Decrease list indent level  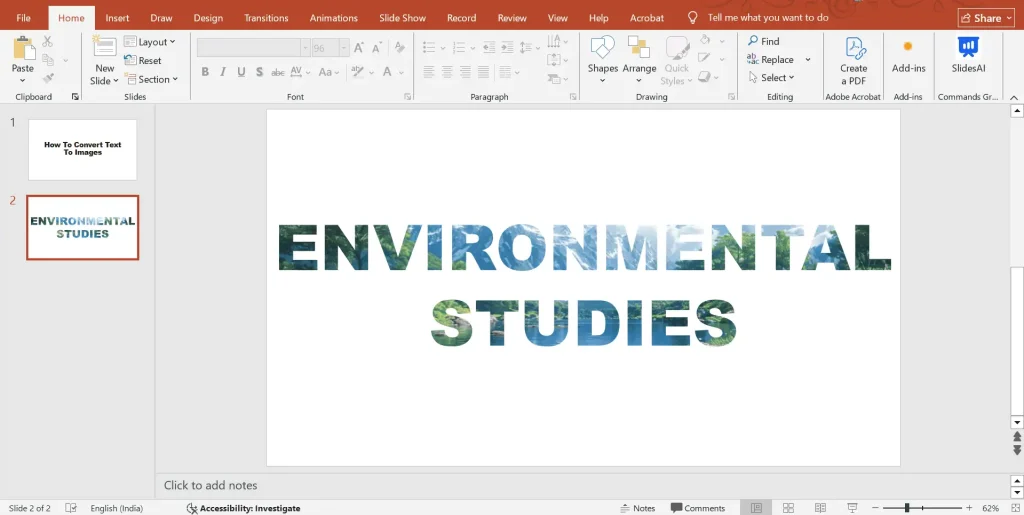point(488,48)
